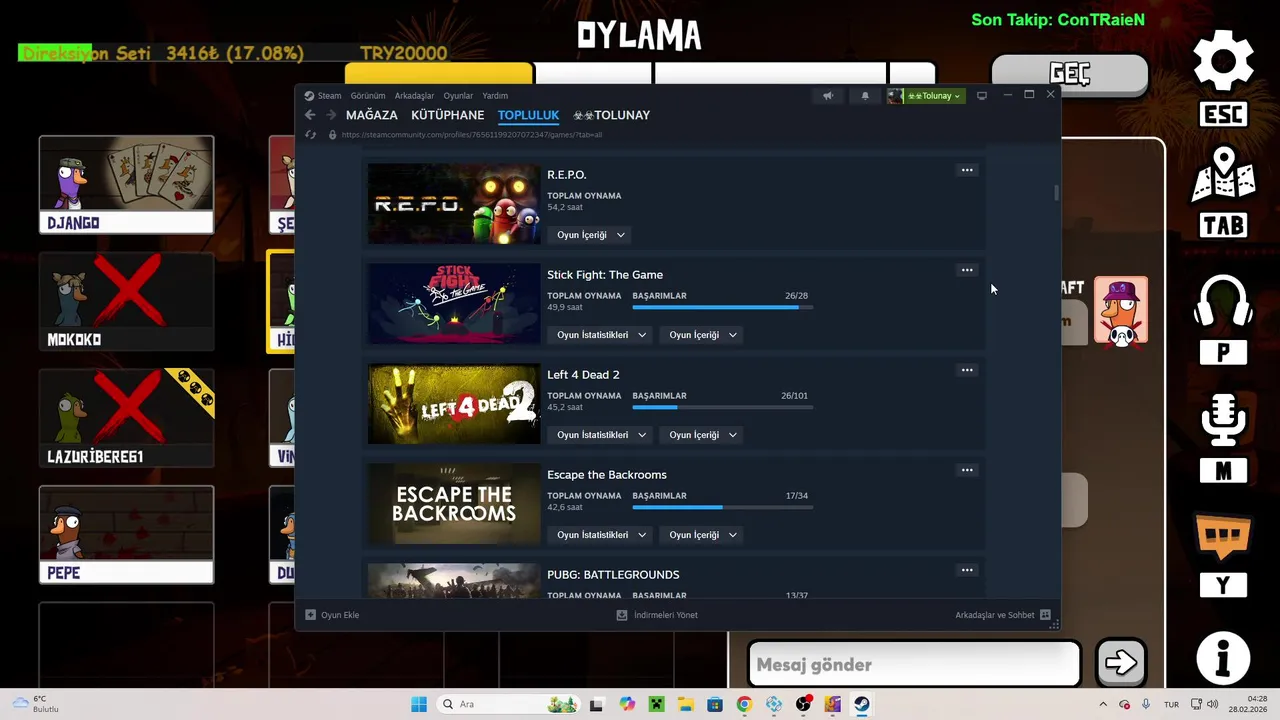Open the R.E.P.O. game thumbnail
Viewport: 1280px width, 720px height.
click(454, 204)
